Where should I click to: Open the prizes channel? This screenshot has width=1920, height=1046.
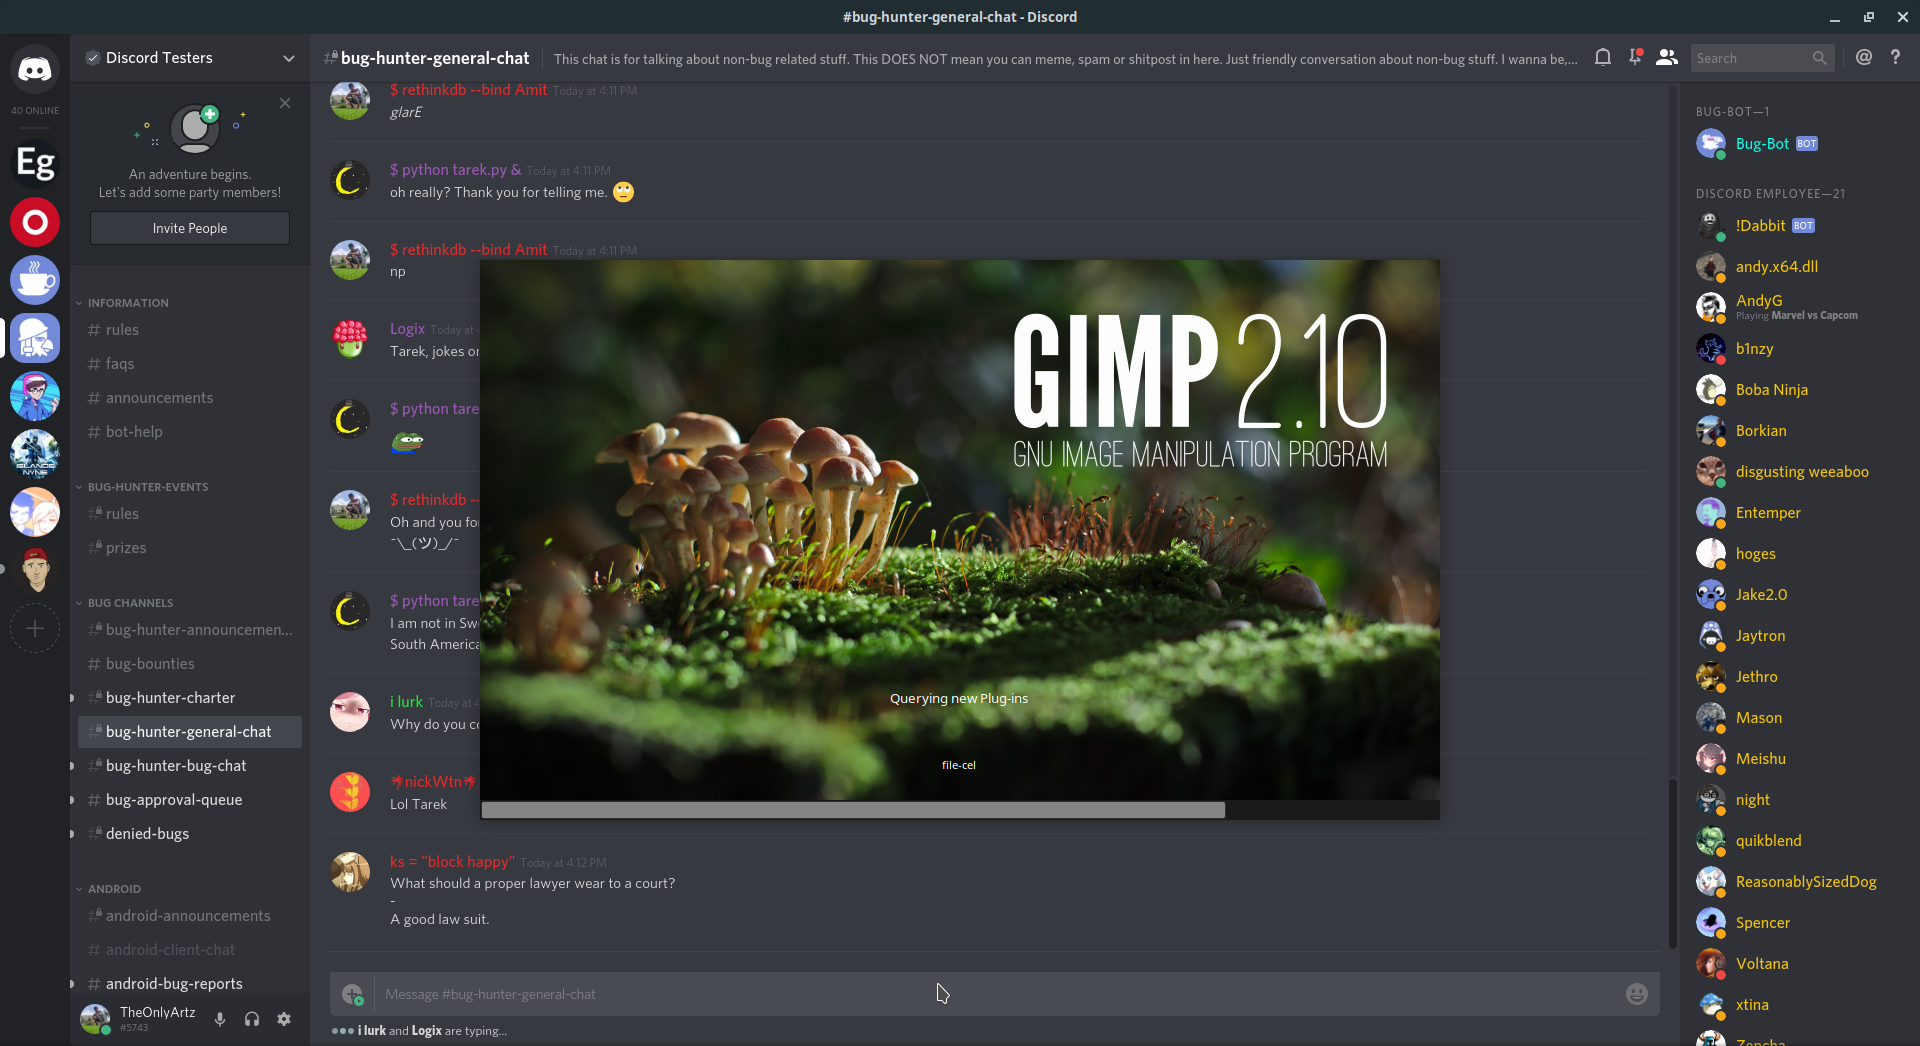pyautogui.click(x=190, y=548)
